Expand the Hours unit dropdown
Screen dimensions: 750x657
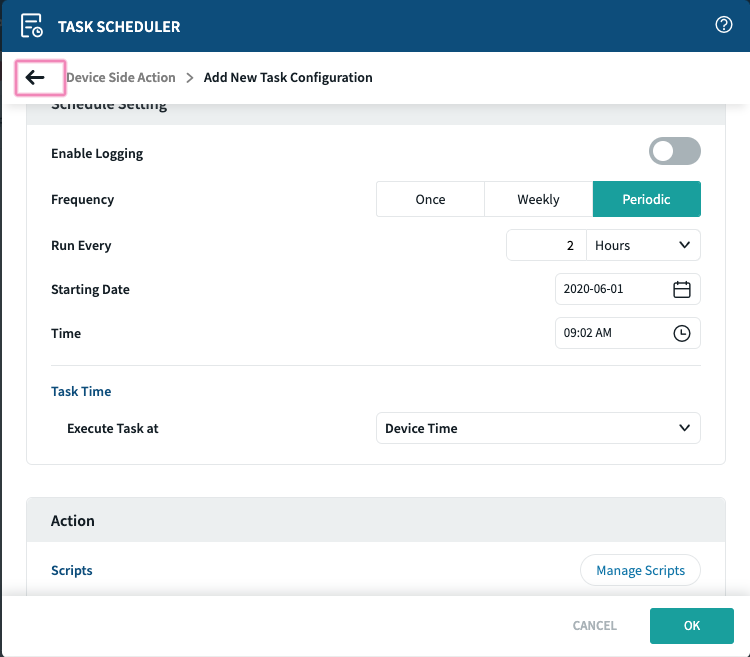pos(643,245)
